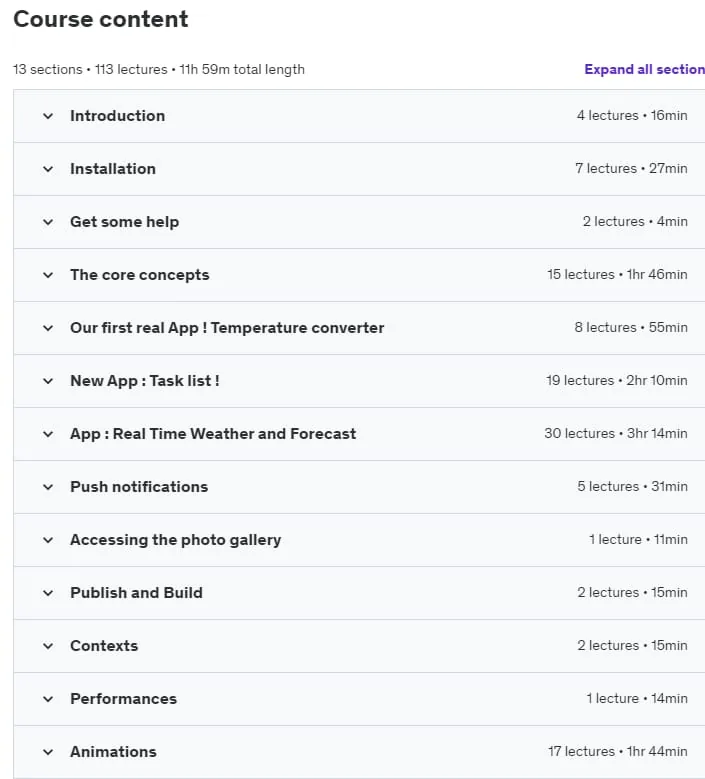This screenshot has height=779, width=705.
Task: Click the Publish and Build chevron
Action: 48,593
